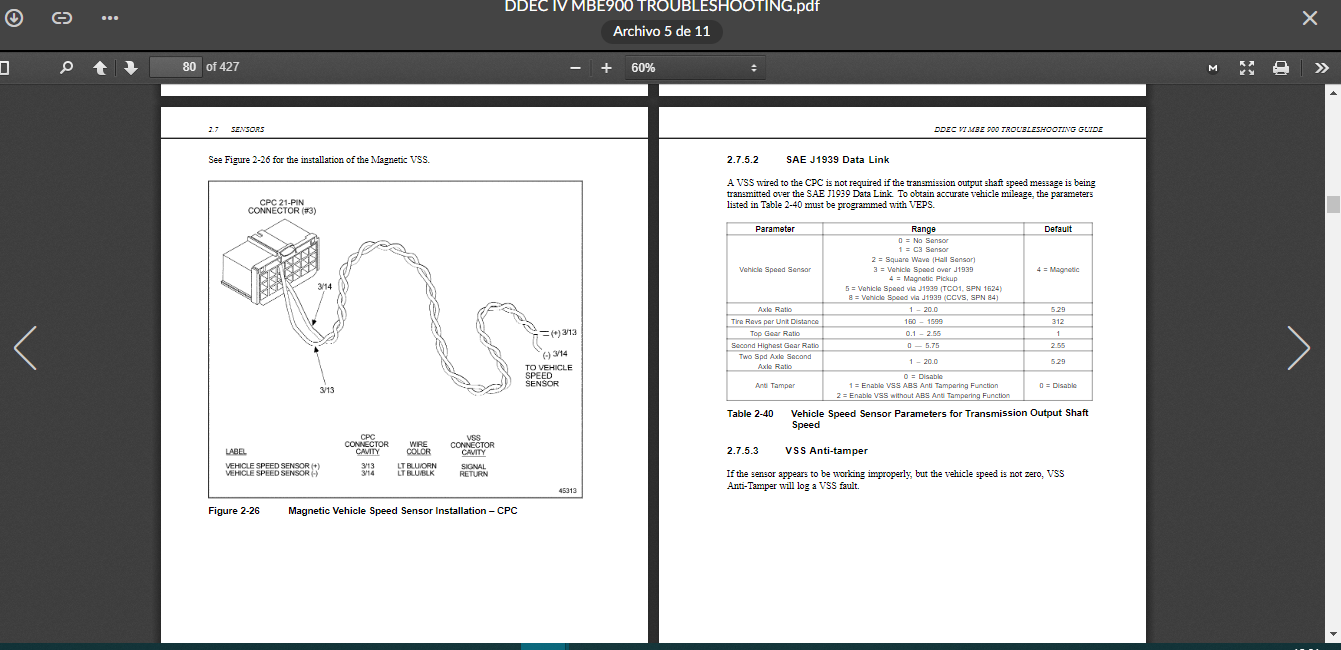Click the range value '160 – 1599'

(923, 321)
